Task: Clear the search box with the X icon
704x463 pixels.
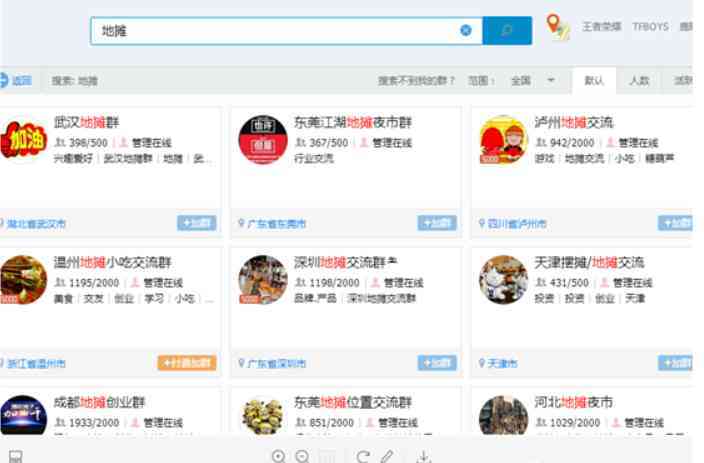Action: click(x=466, y=31)
